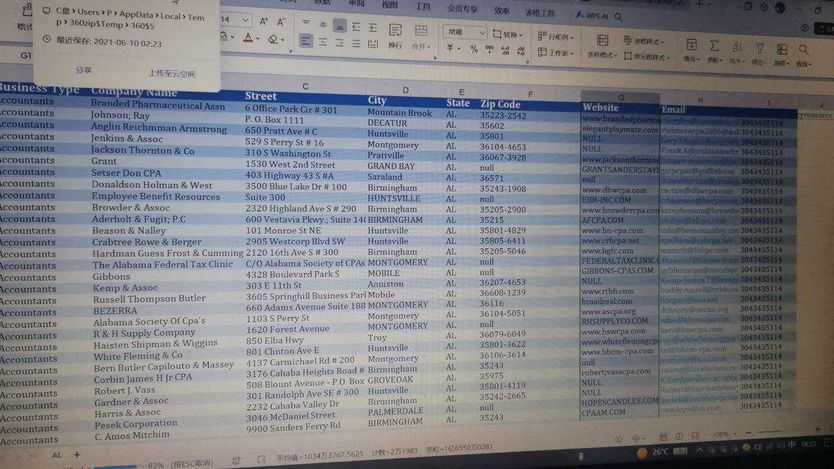Toggle the highlighted align left button
Image resolution: width=834 pixels, height=469 pixels.
(306, 40)
